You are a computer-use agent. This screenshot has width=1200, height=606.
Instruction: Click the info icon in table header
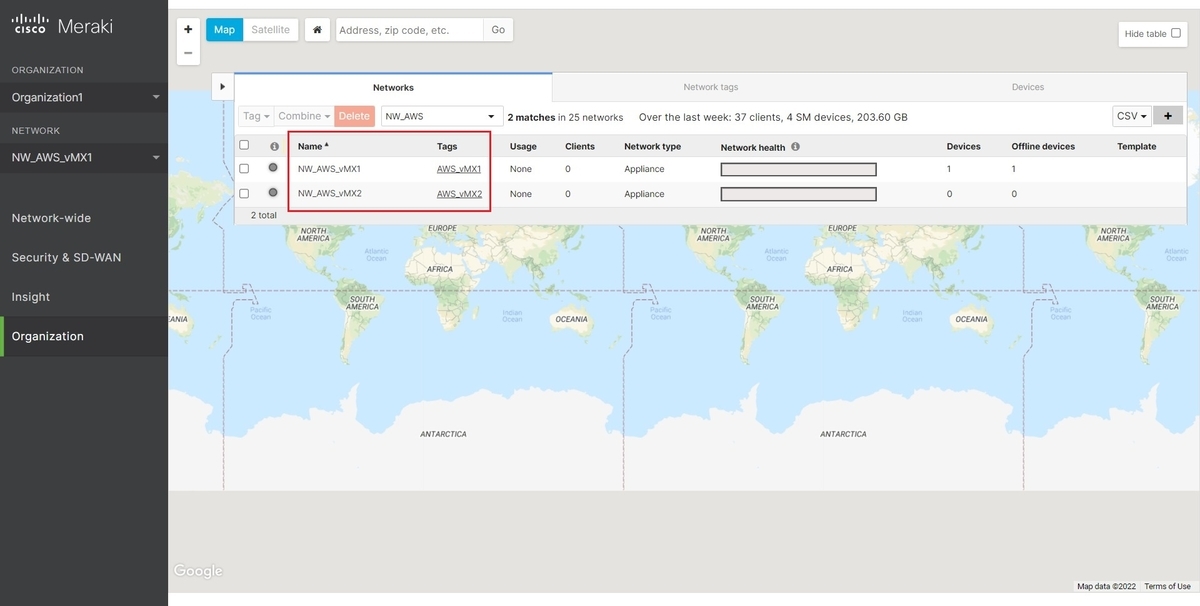click(x=274, y=146)
